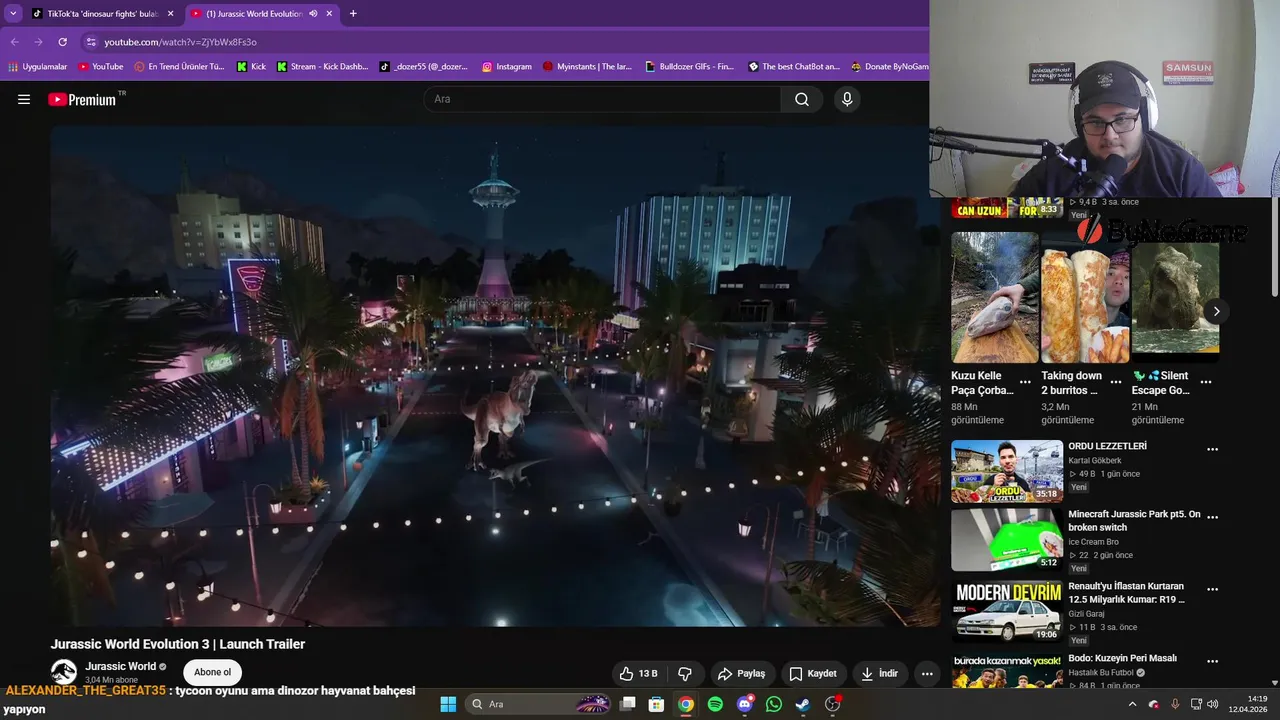Click the Jurassic World video player
This screenshot has width=1280, height=720.
495,376
